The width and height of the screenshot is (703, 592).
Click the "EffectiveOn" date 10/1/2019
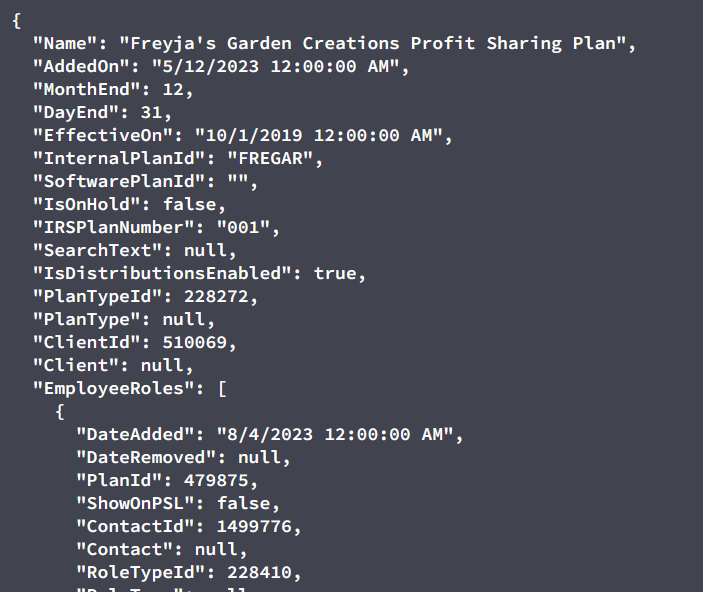319,135
